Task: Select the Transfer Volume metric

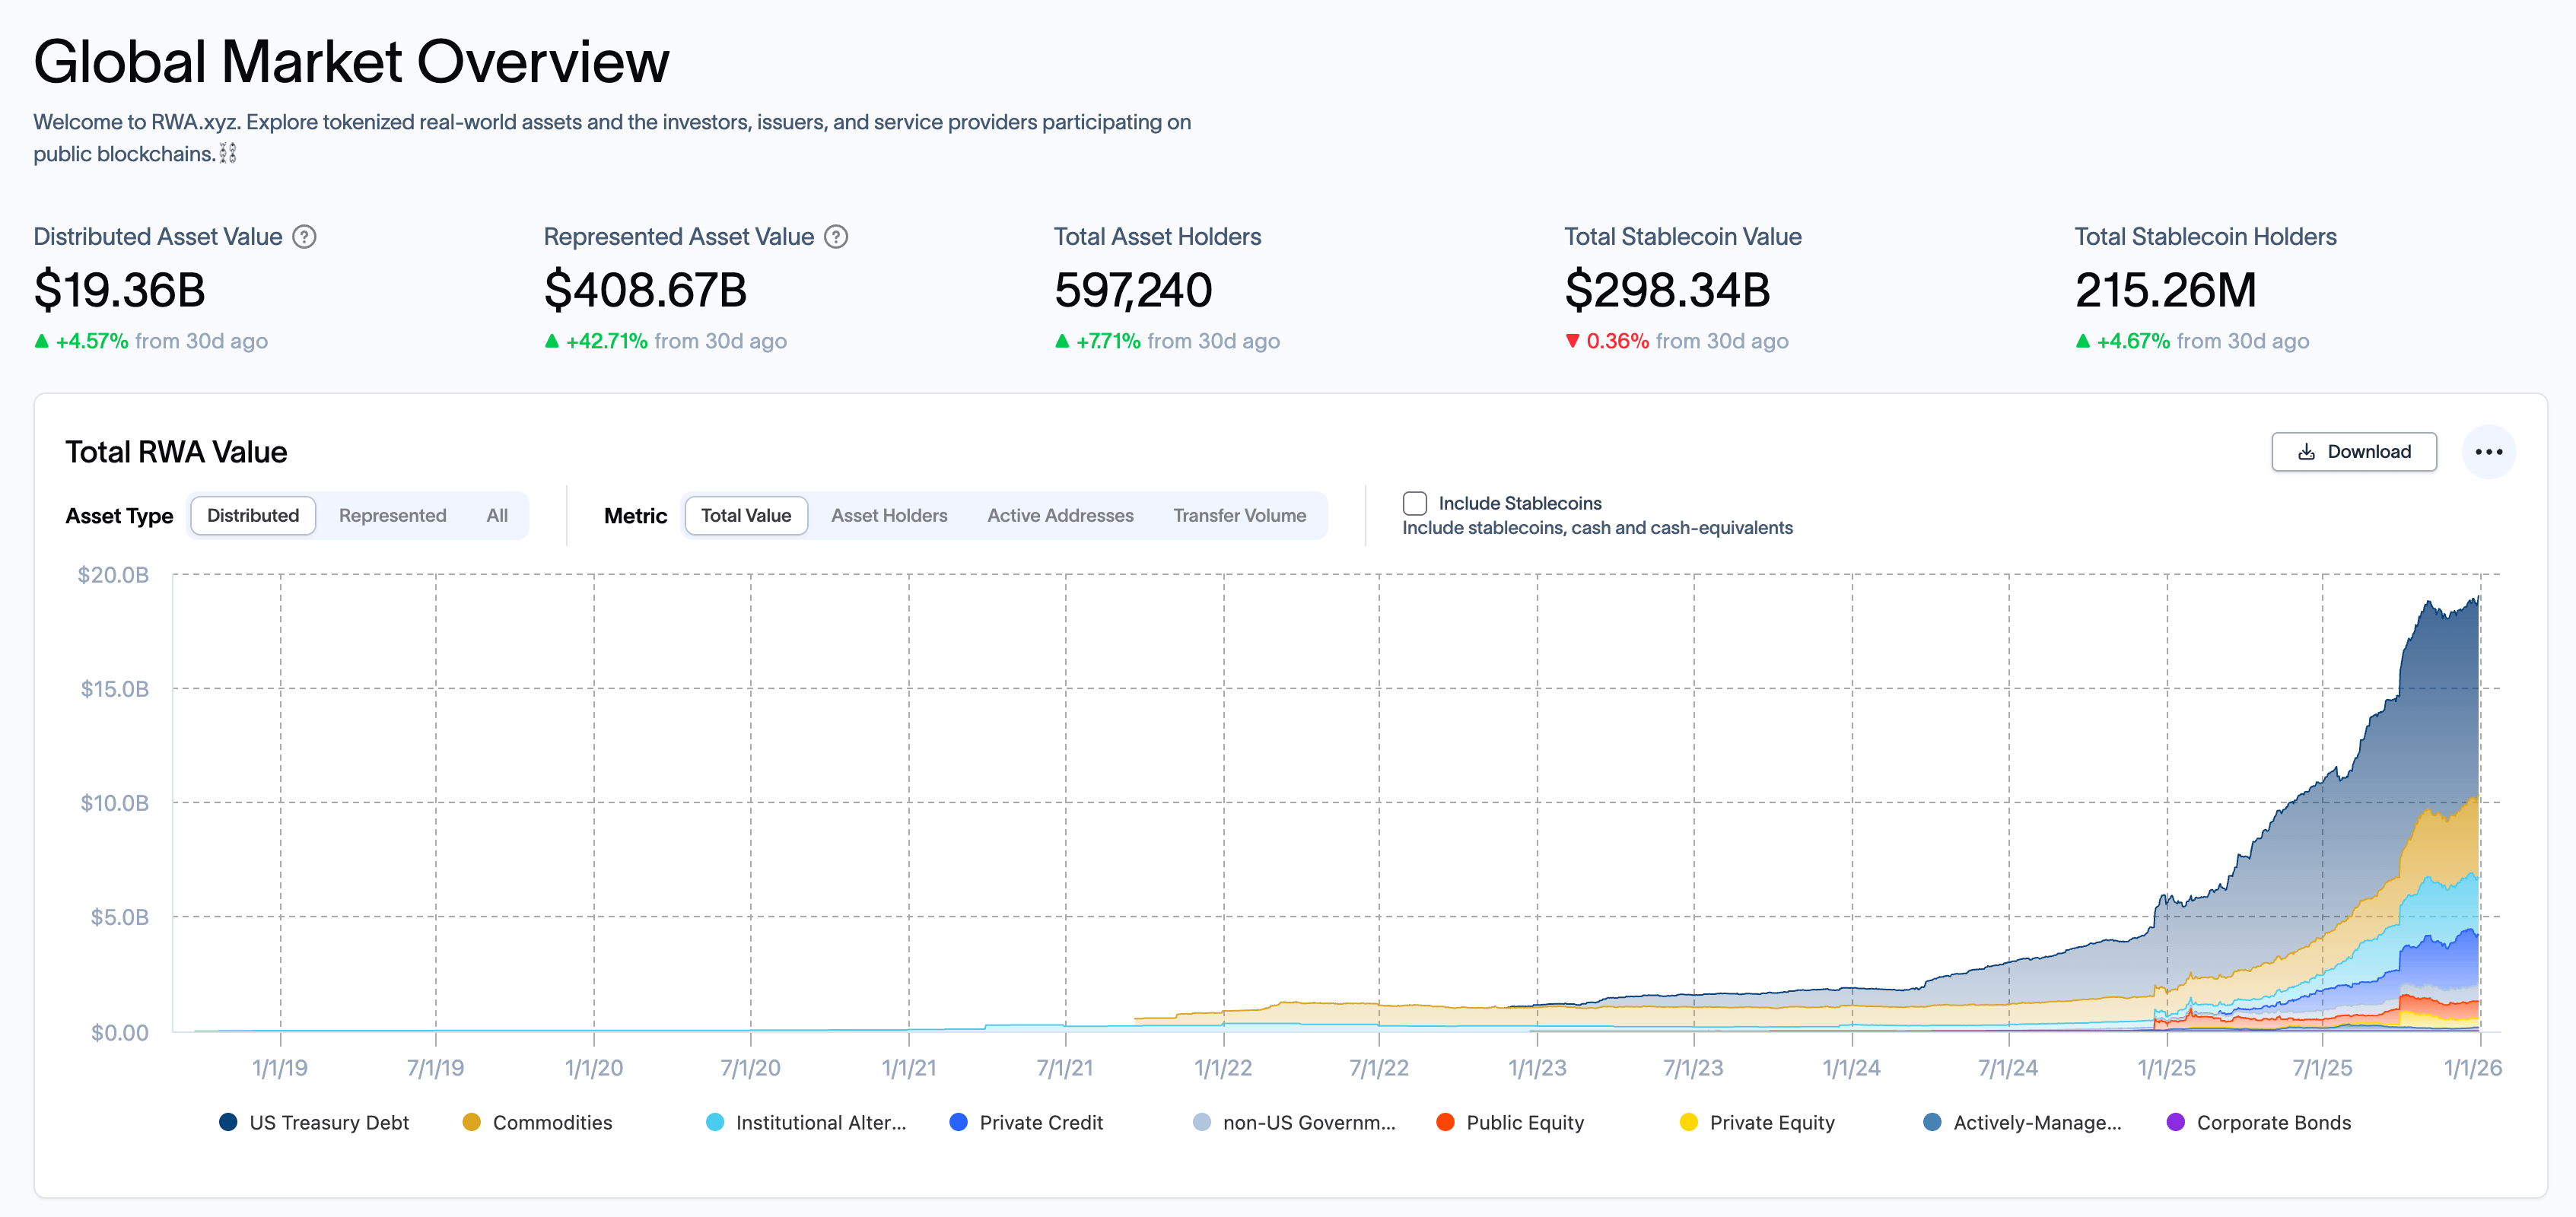Action: pos(1239,516)
